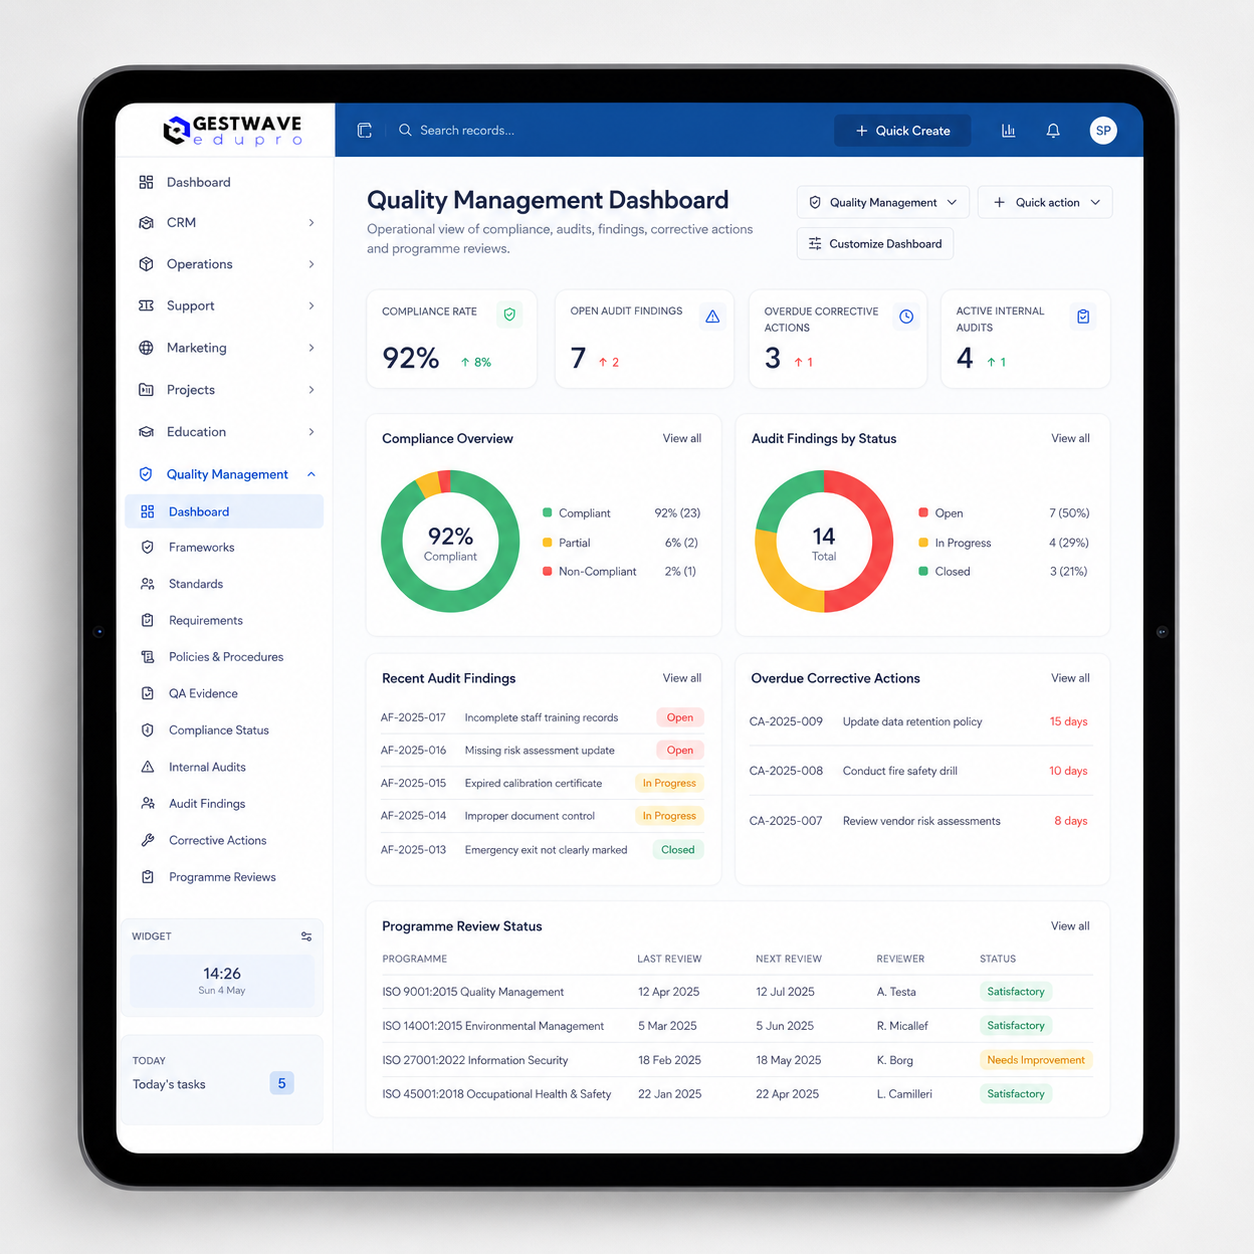Click the green Compliant legend swatch
Image resolution: width=1254 pixels, height=1254 pixels.
(547, 513)
